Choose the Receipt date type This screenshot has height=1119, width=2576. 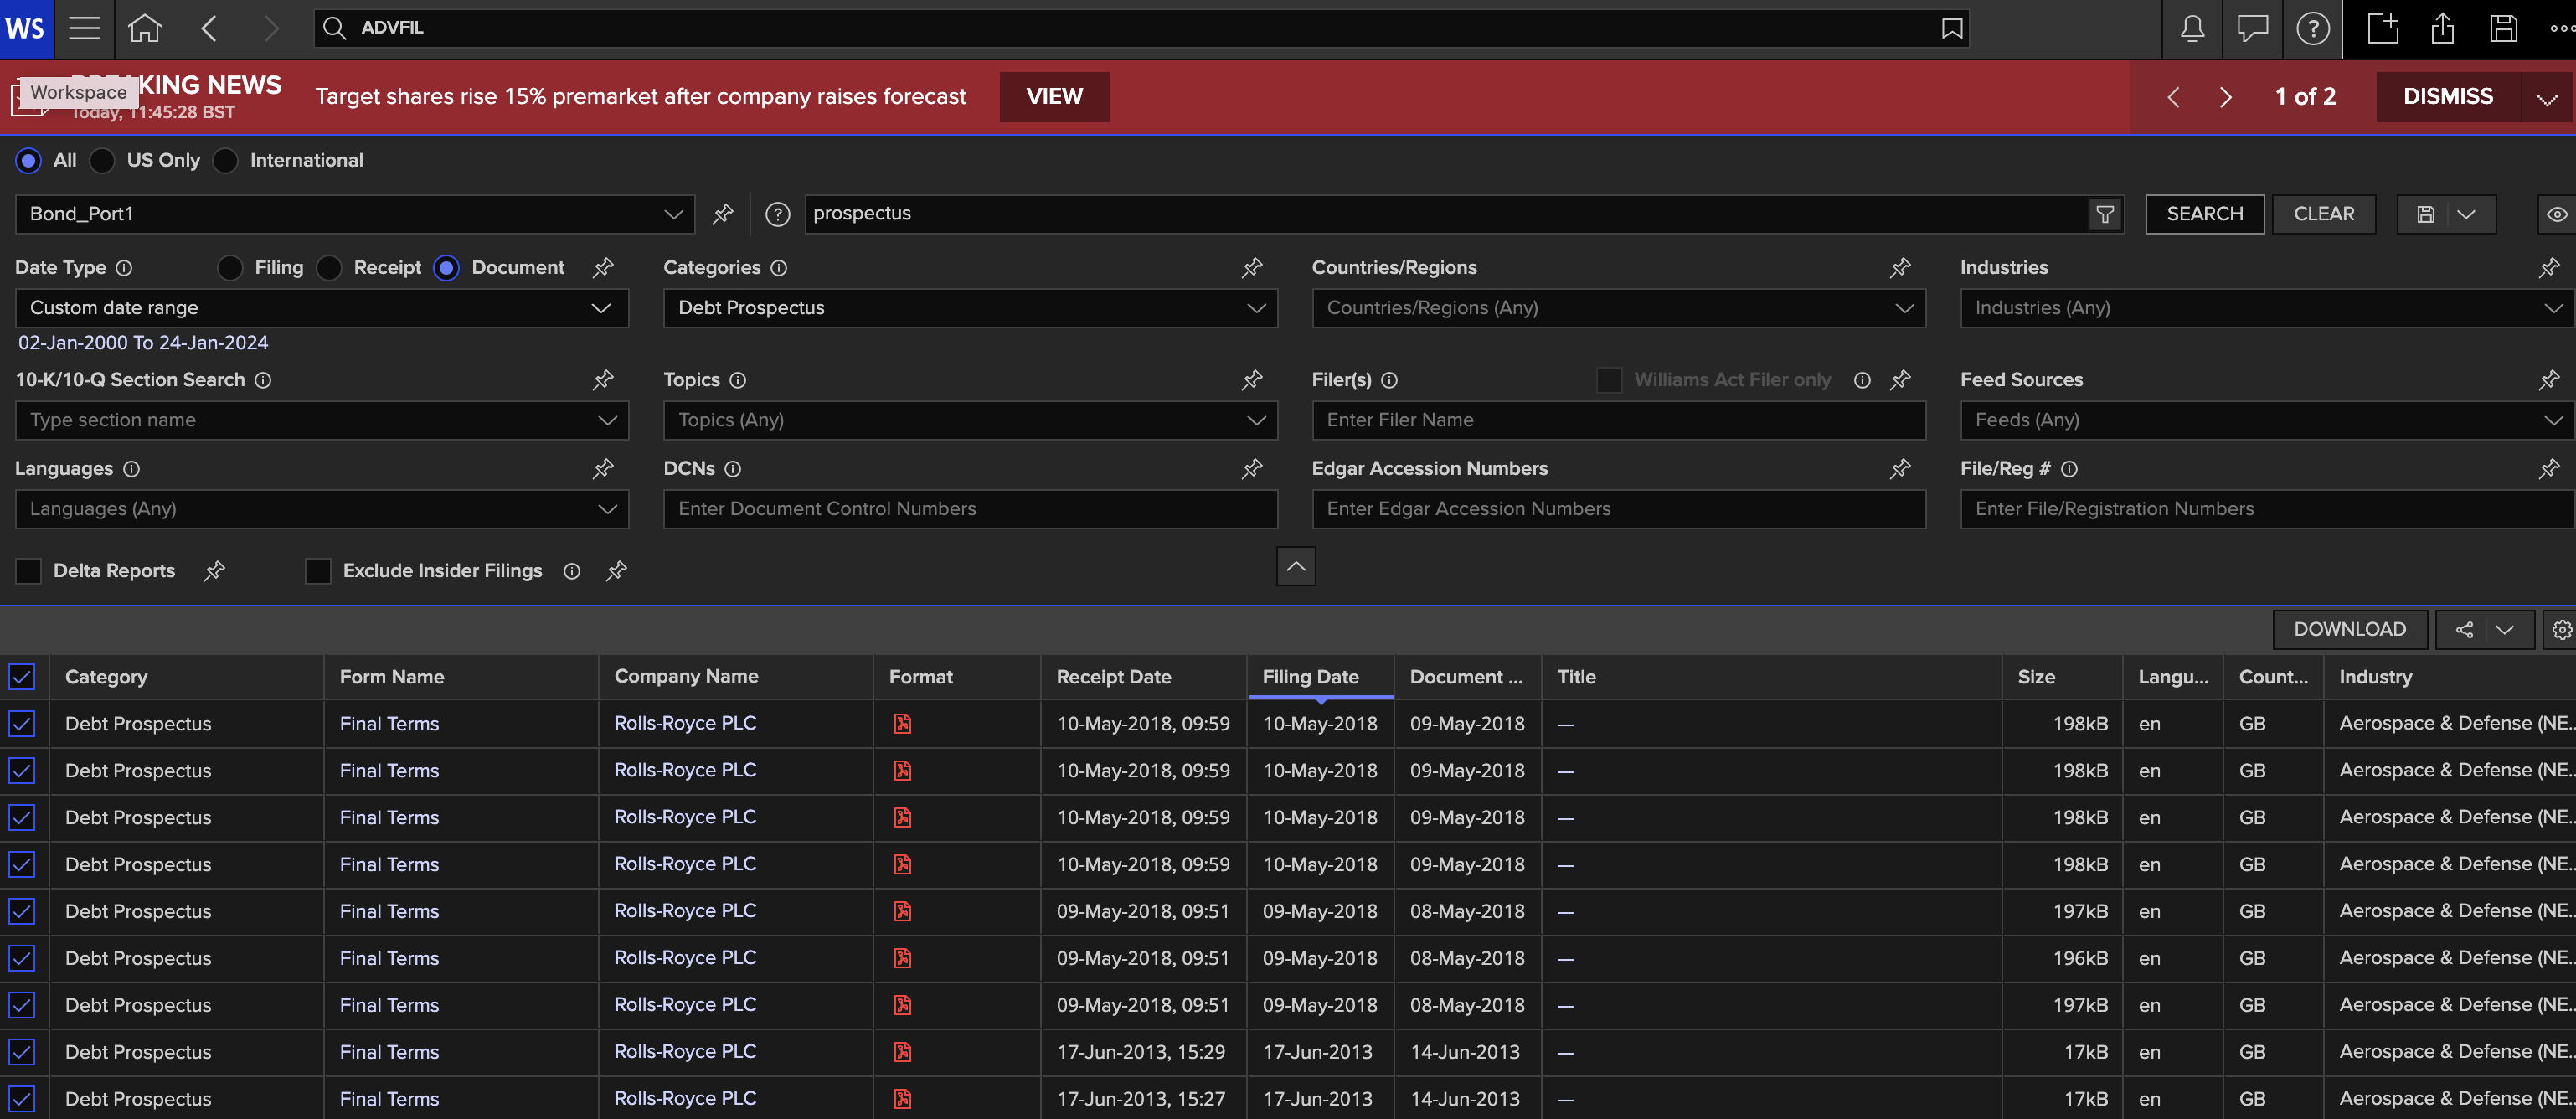pyautogui.click(x=329, y=268)
